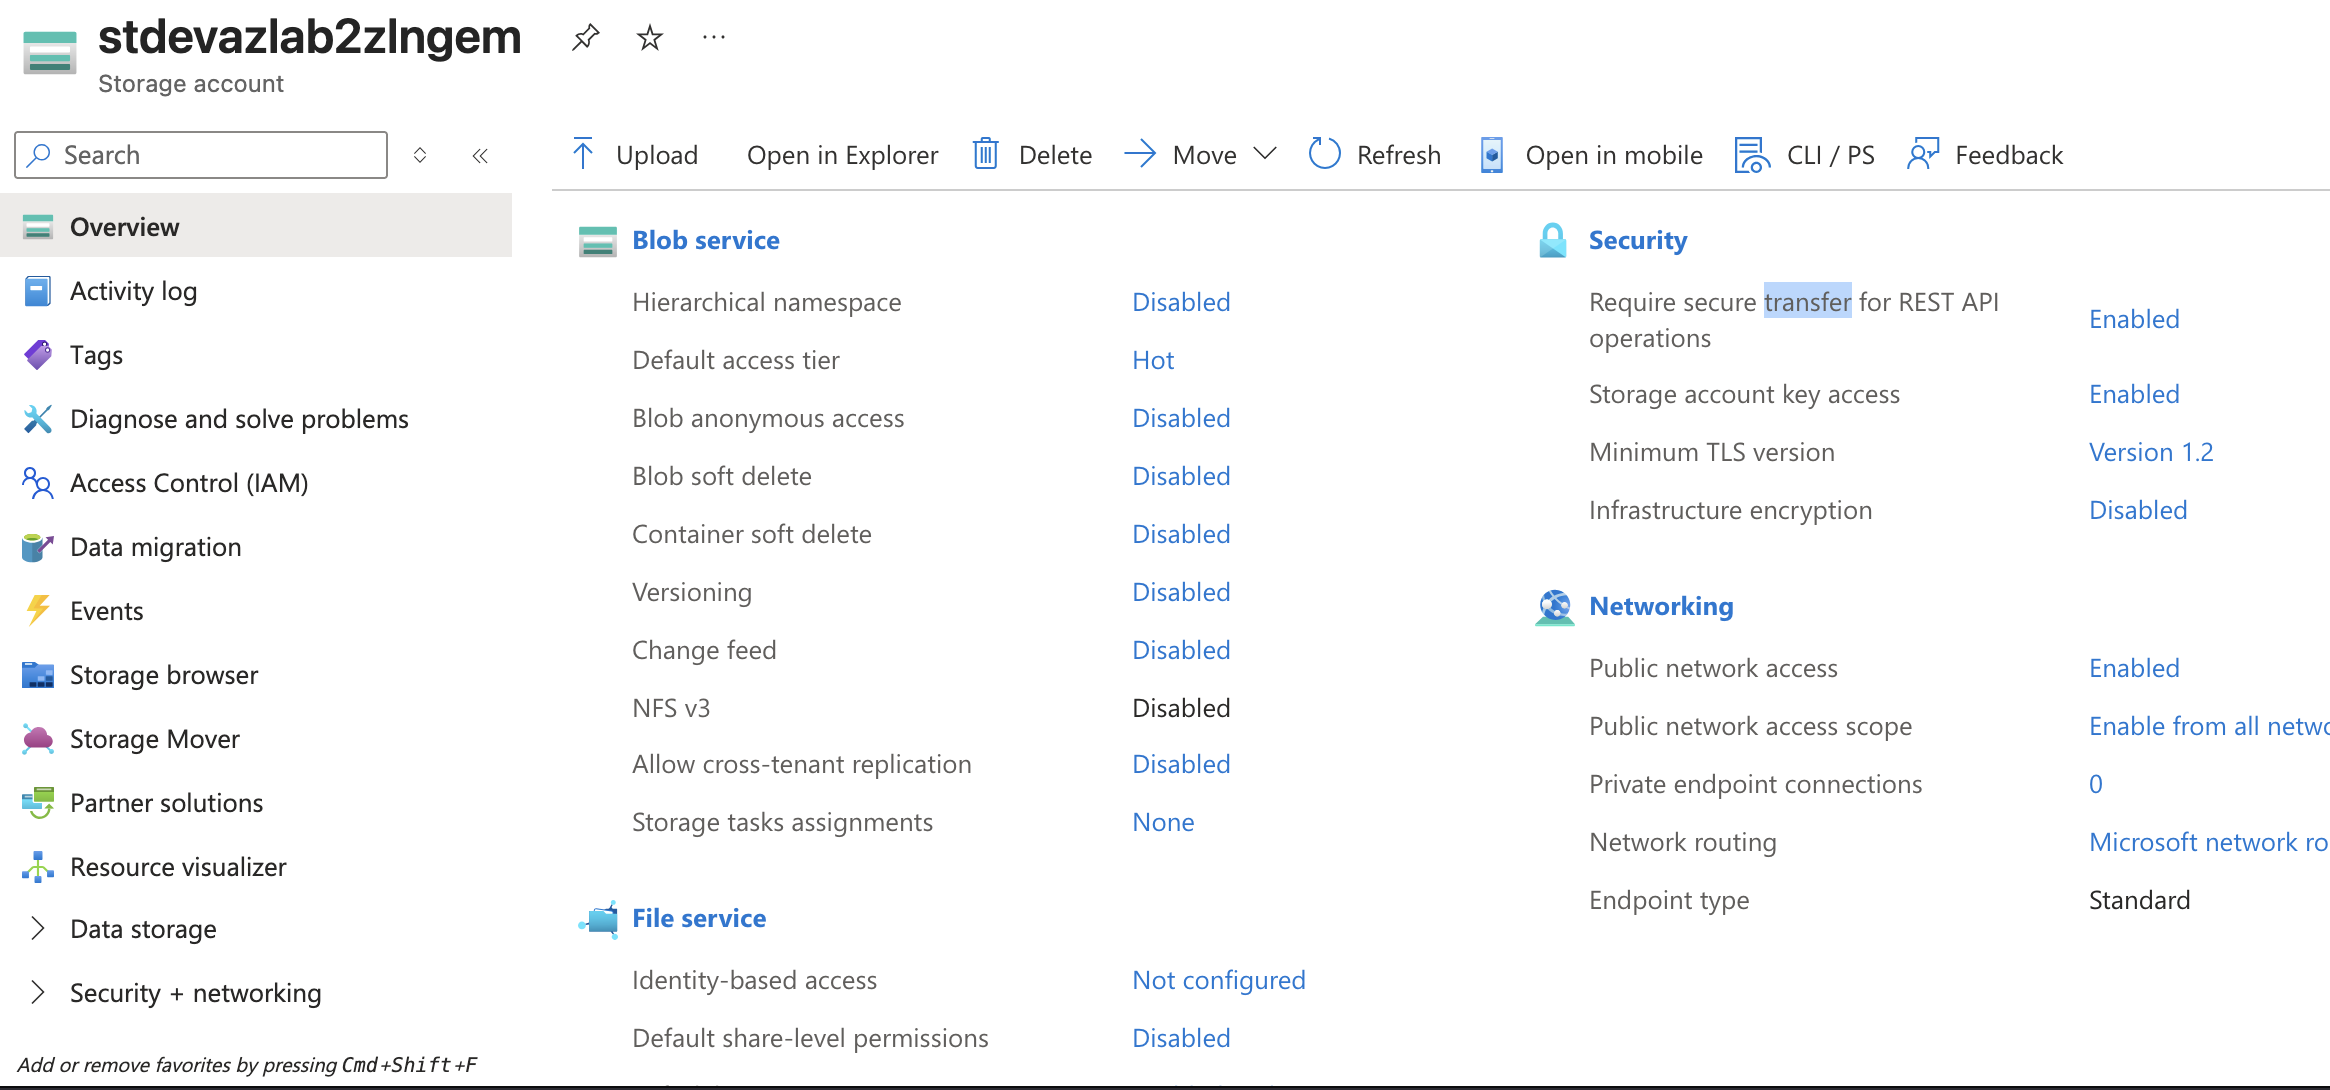
Task: Collapse the sidebar with double chevron
Action: [480, 155]
